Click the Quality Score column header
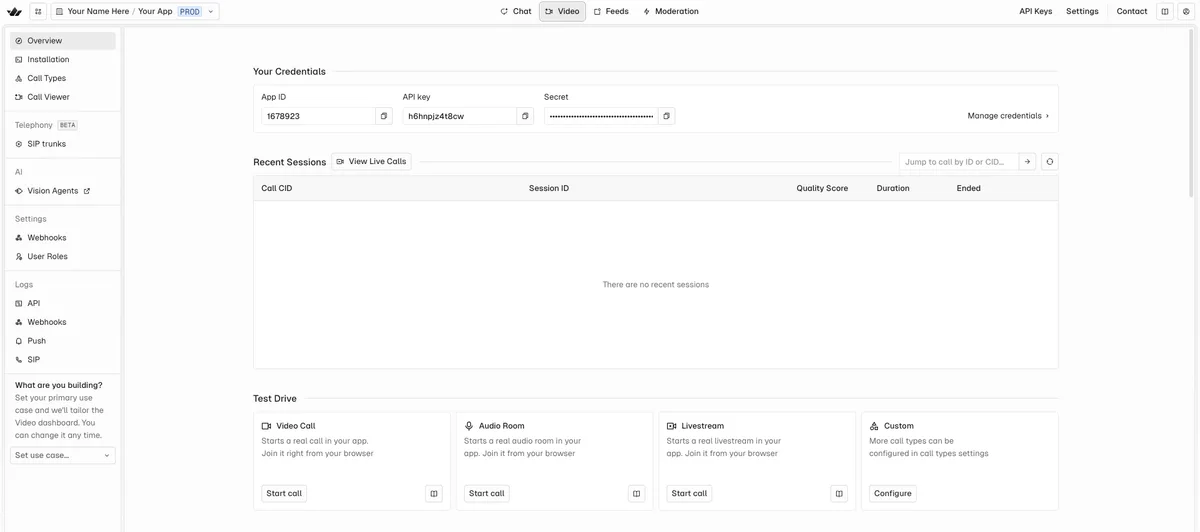 click(x=822, y=188)
